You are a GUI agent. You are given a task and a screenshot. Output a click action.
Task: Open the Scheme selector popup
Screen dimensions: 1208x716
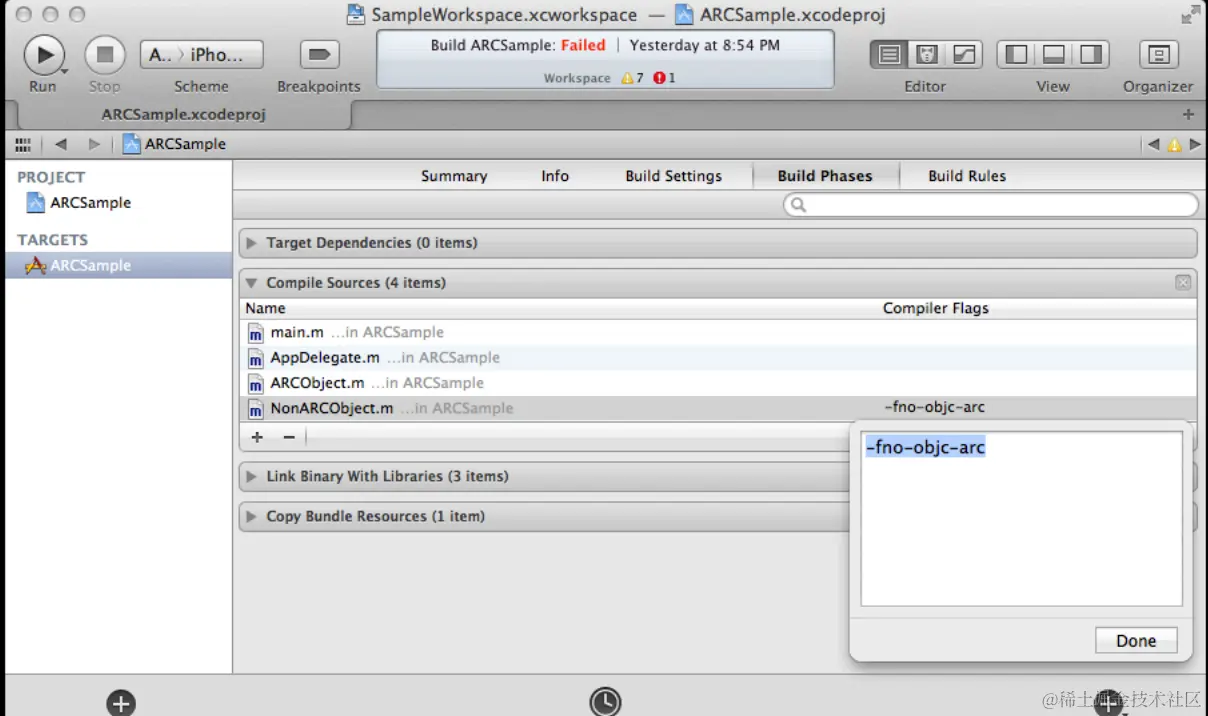[x=202, y=55]
